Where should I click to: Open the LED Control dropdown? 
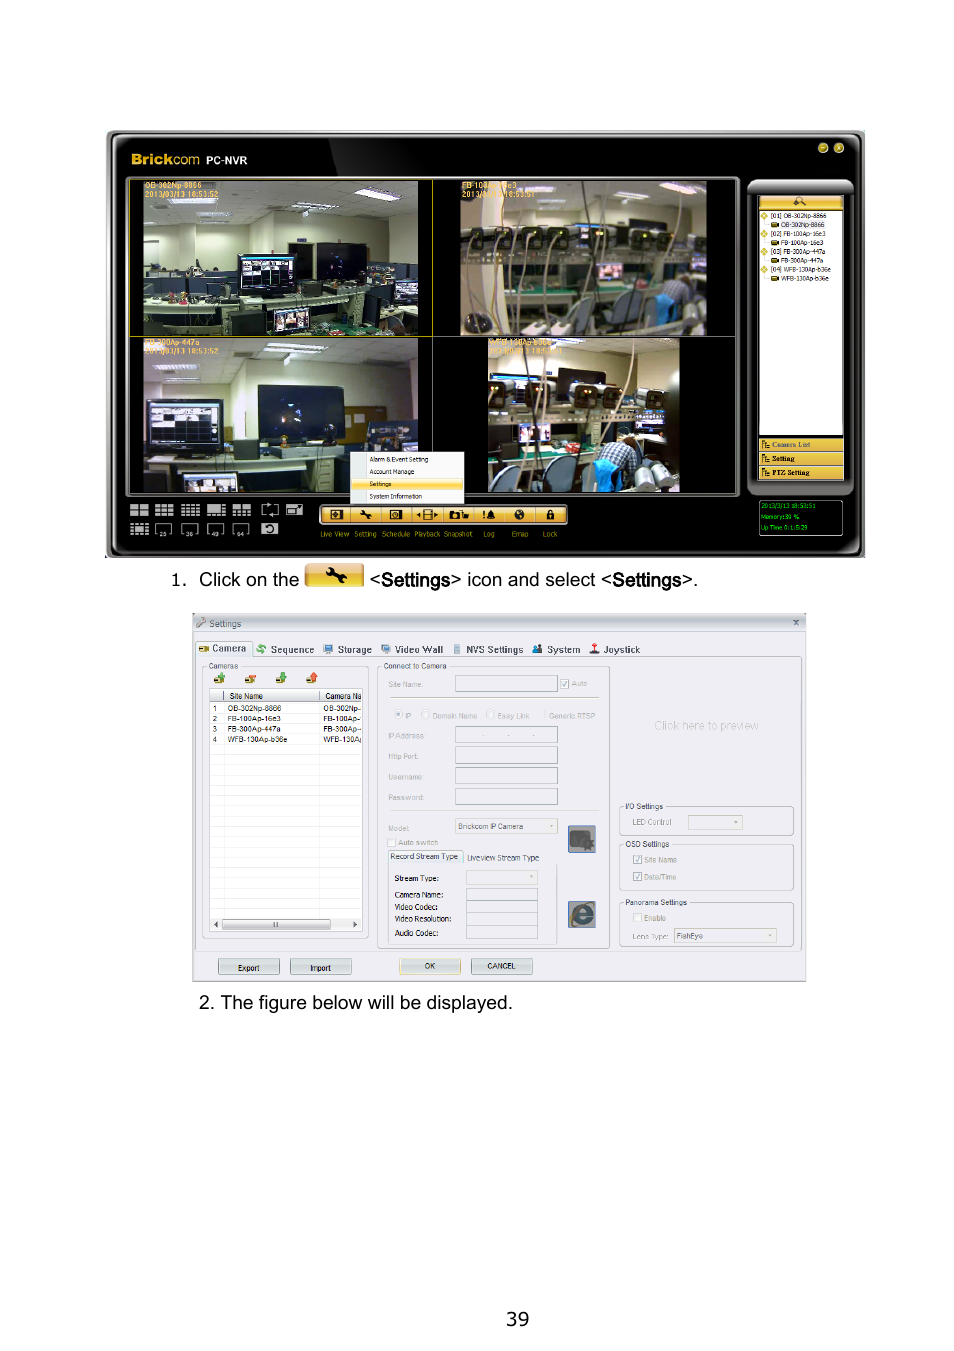[716, 823]
